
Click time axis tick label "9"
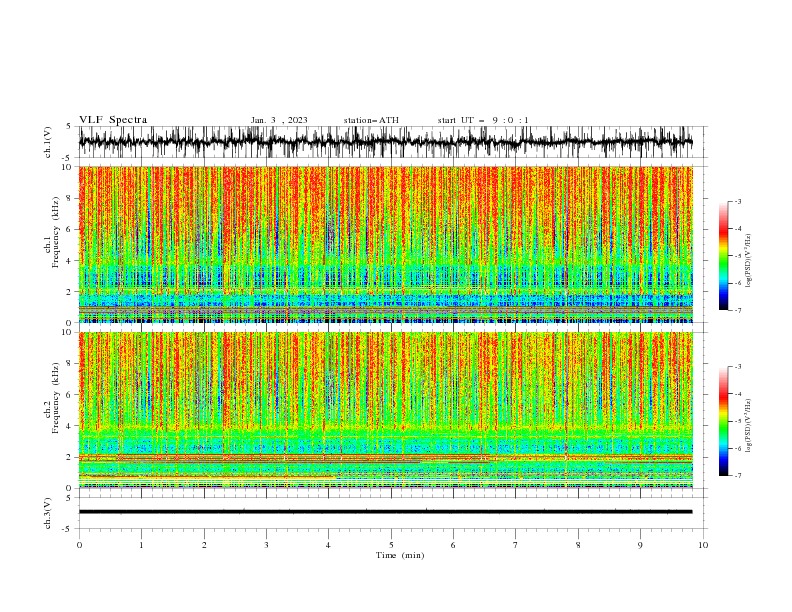pos(640,545)
